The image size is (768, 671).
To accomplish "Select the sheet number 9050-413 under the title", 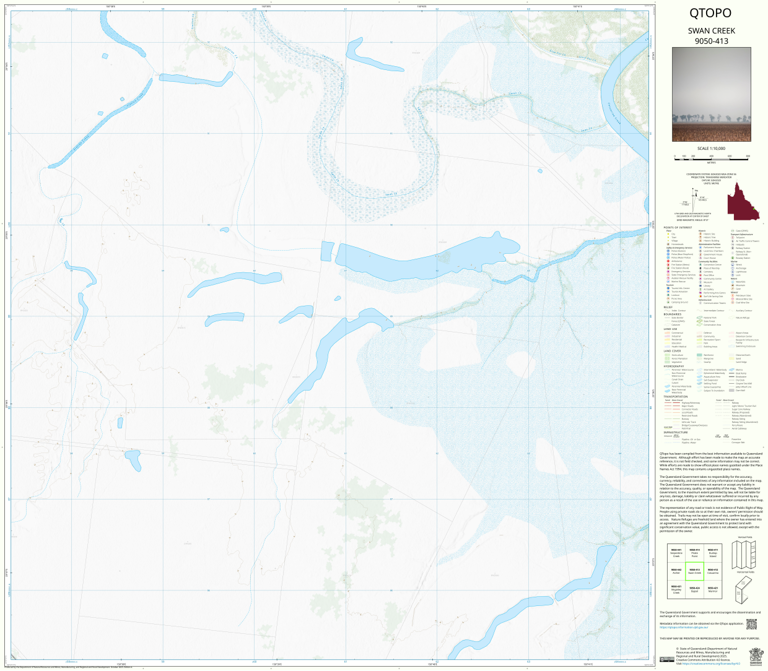I will 711,41.
